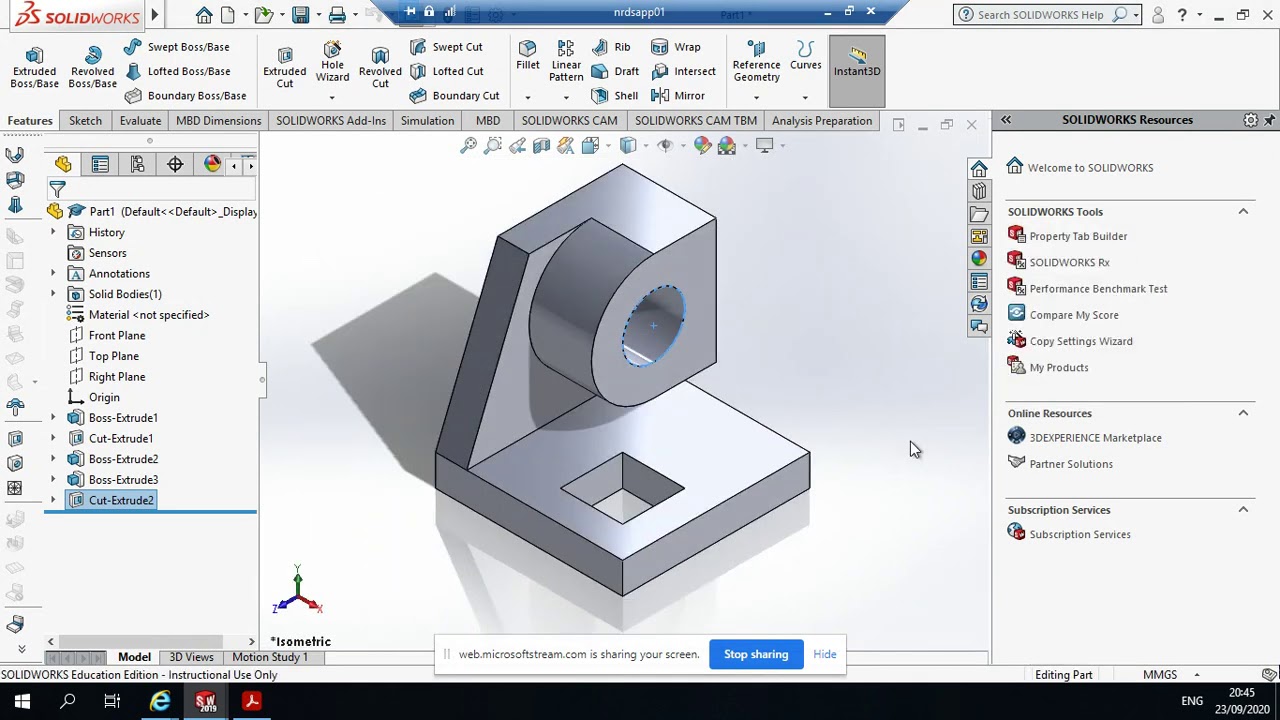
Task: Open the Hole Wizard tool
Action: pyautogui.click(x=332, y=62)
